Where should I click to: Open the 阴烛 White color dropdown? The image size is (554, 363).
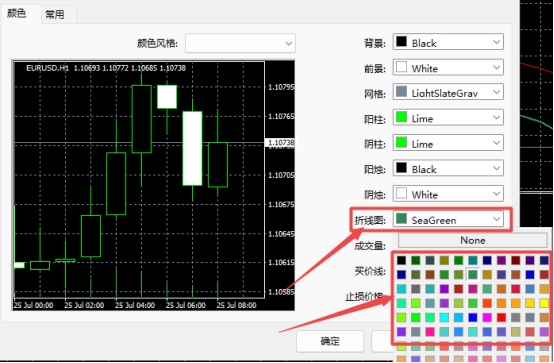pyautogui.click(x=448, y=194)
